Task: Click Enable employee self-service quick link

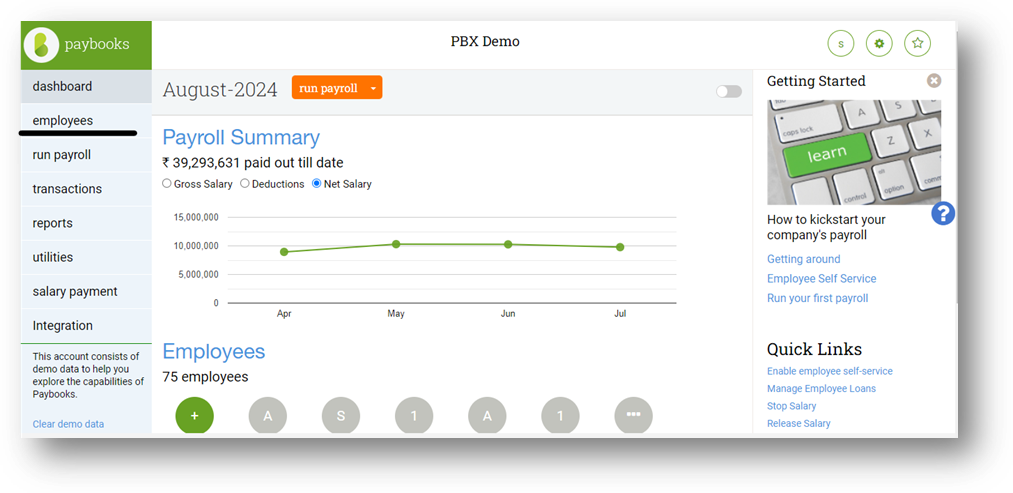Action: tap(830, 372)
